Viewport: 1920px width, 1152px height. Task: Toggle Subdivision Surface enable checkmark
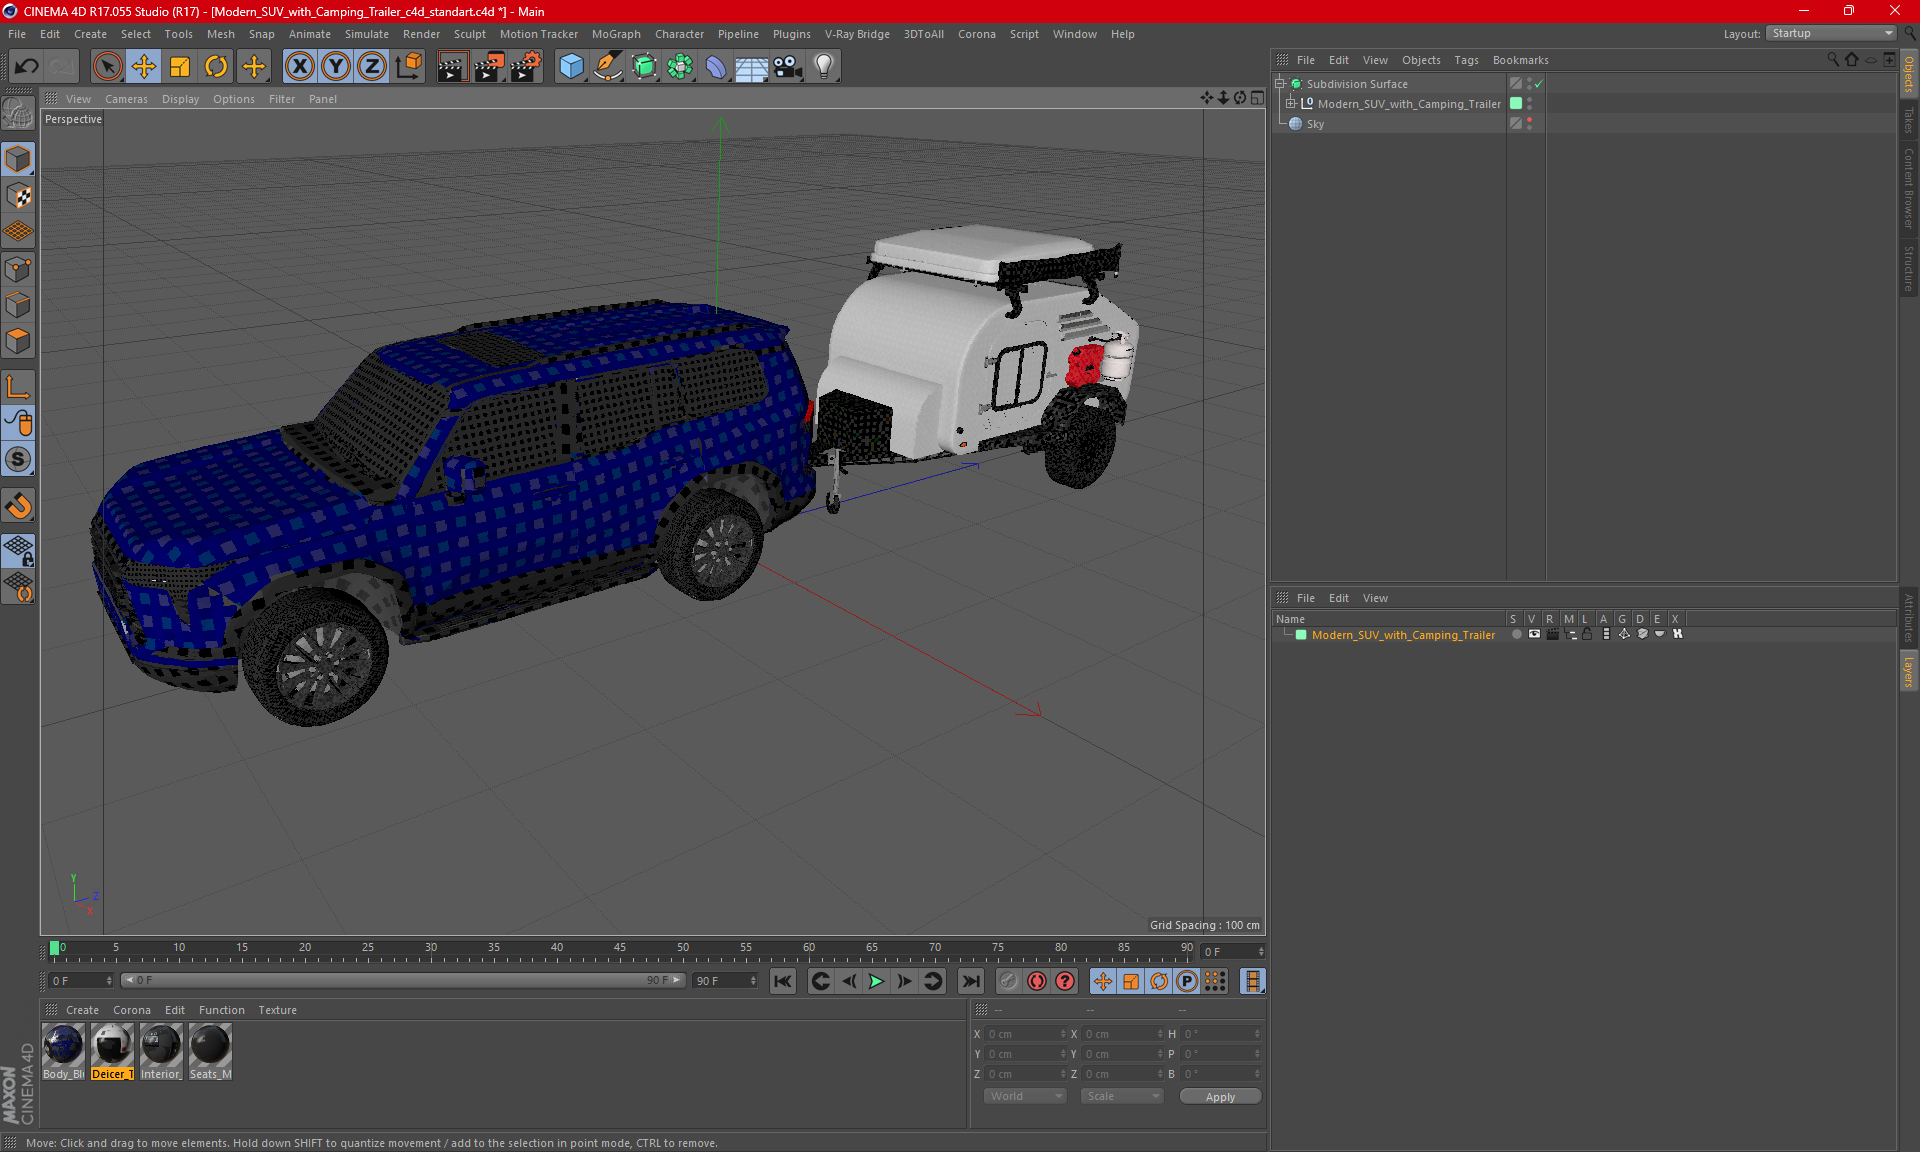(1539, 84)
